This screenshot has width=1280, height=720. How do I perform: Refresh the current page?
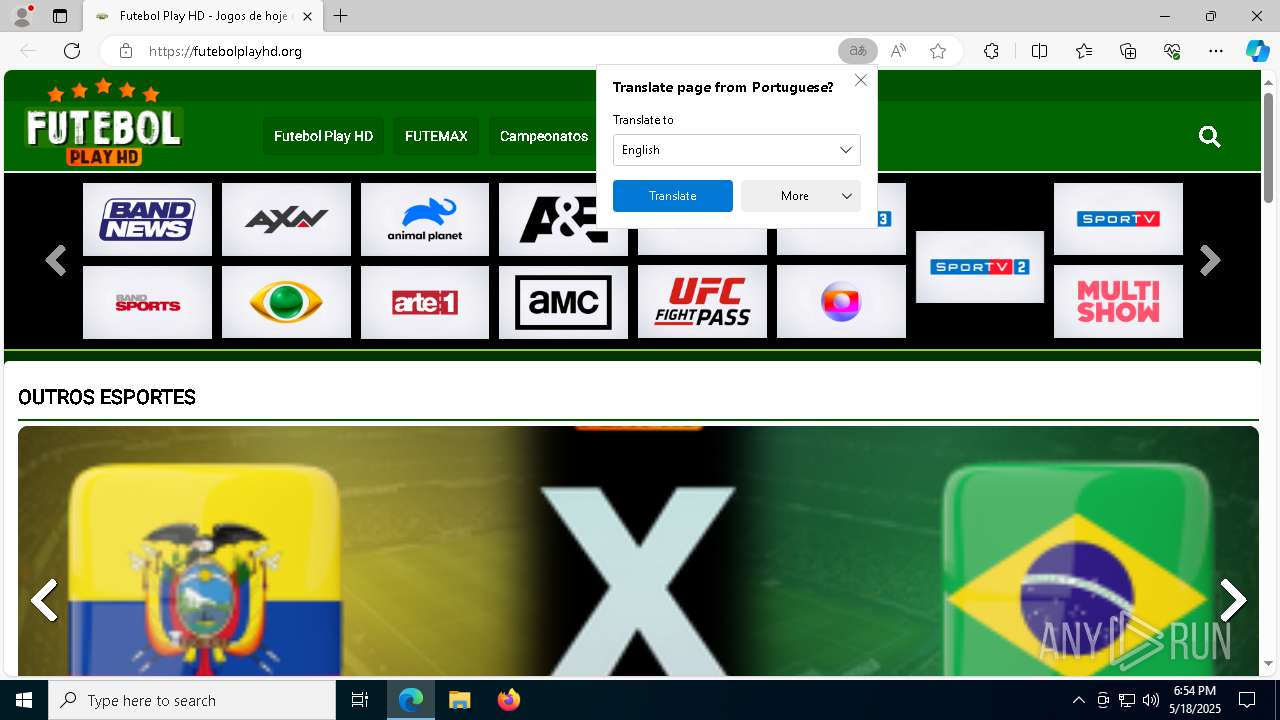[x=72, y=51]
